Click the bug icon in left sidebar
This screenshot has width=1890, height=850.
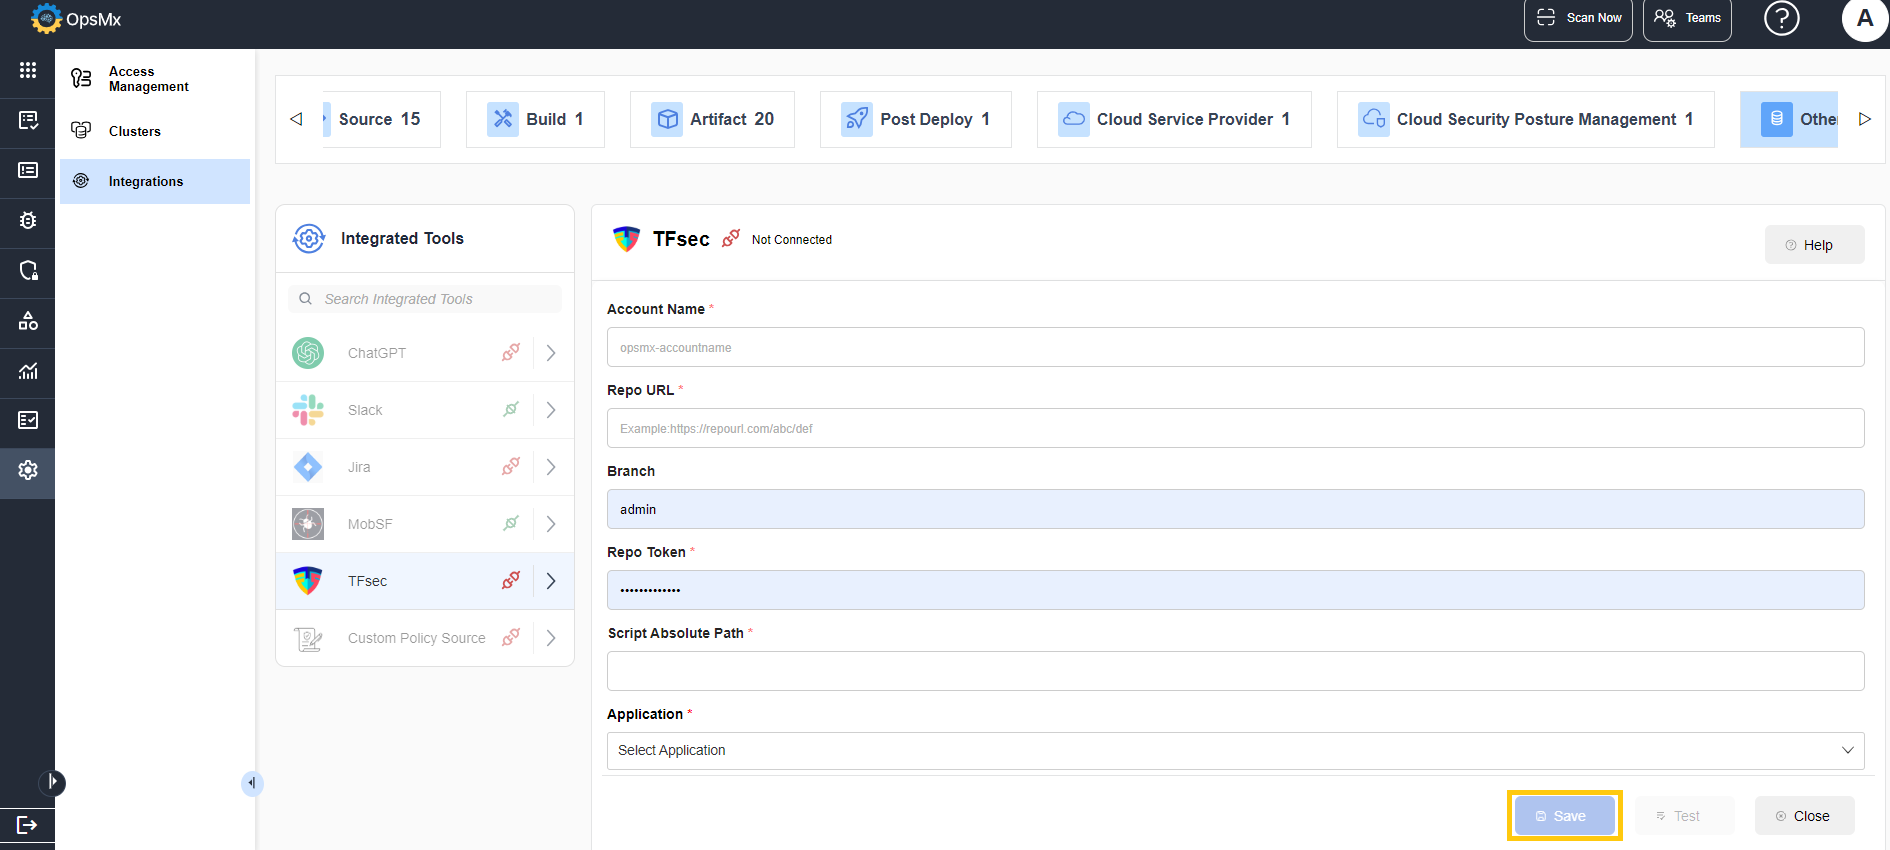[28, 220]
